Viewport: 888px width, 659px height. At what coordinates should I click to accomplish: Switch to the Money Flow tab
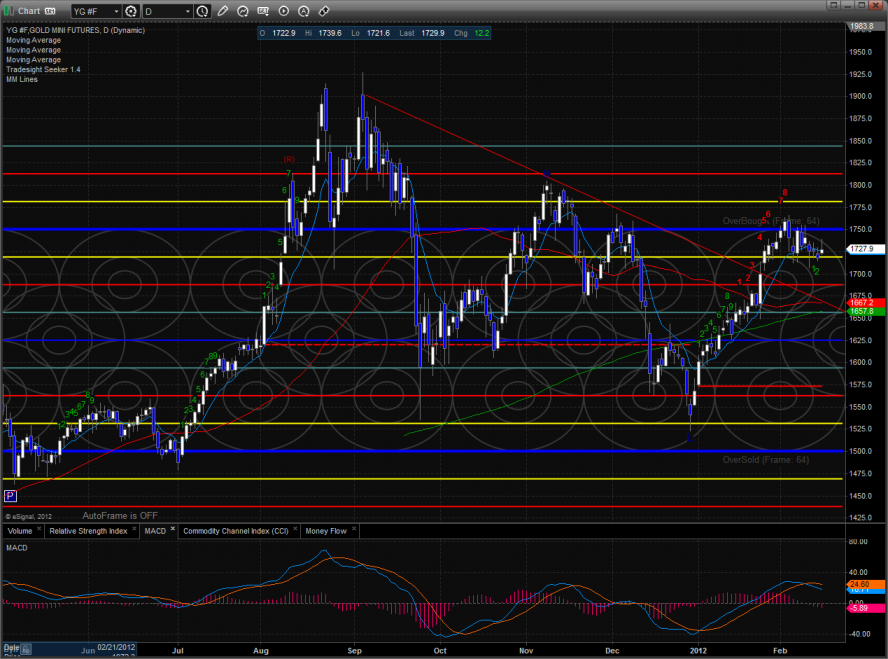click(326, 531)
